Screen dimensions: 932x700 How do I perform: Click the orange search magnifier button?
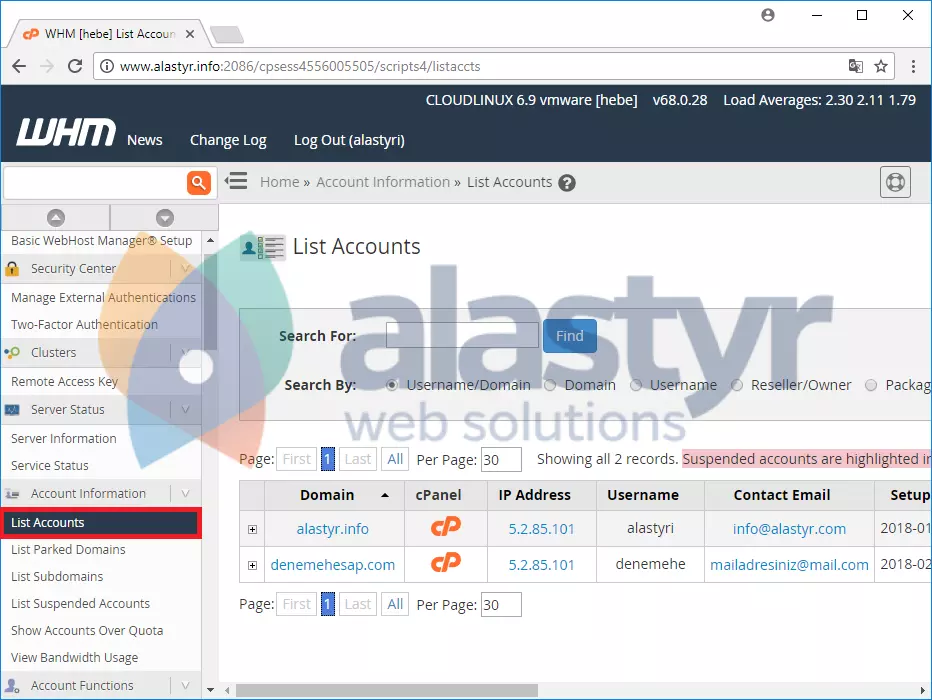click(199, 182)
